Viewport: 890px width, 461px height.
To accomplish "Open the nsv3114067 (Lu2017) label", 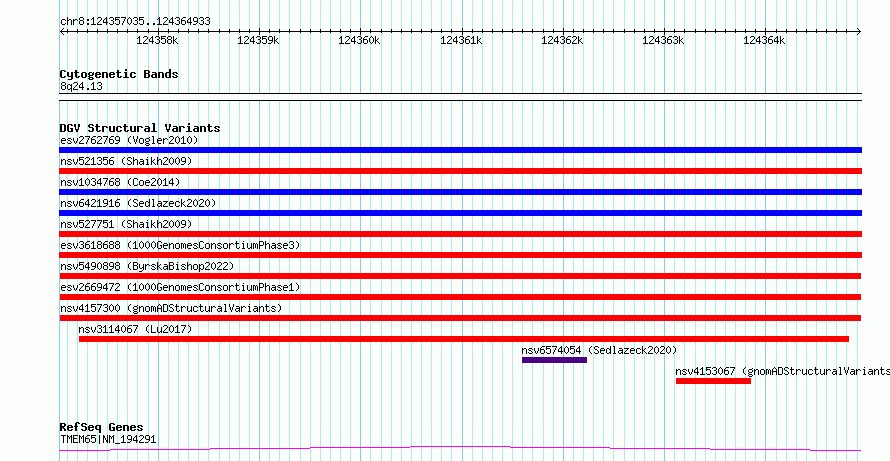I will [135, 329].
